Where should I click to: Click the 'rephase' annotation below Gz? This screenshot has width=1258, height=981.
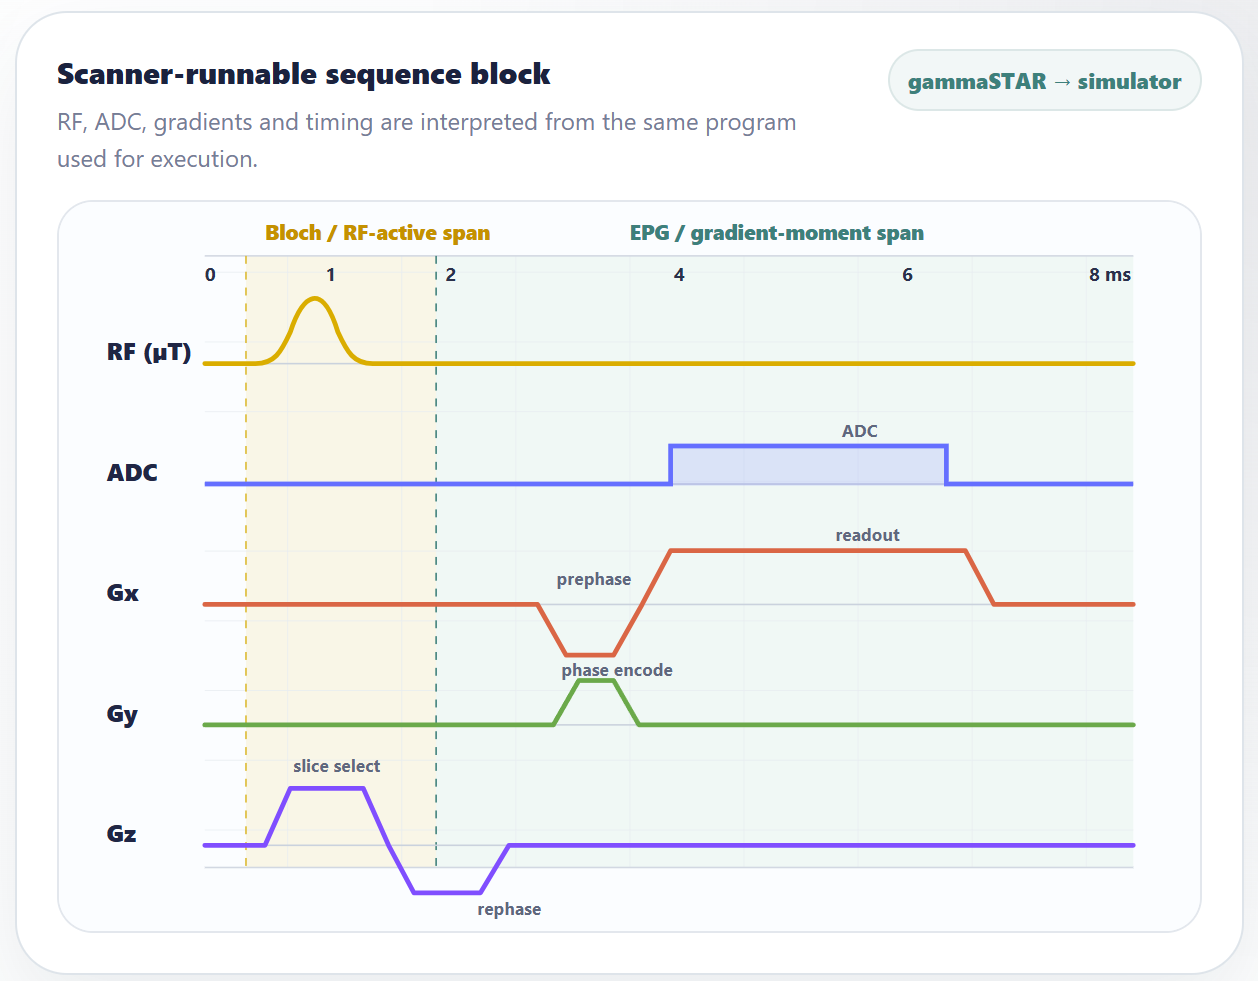pyautogui.click(x=509, y=909)
